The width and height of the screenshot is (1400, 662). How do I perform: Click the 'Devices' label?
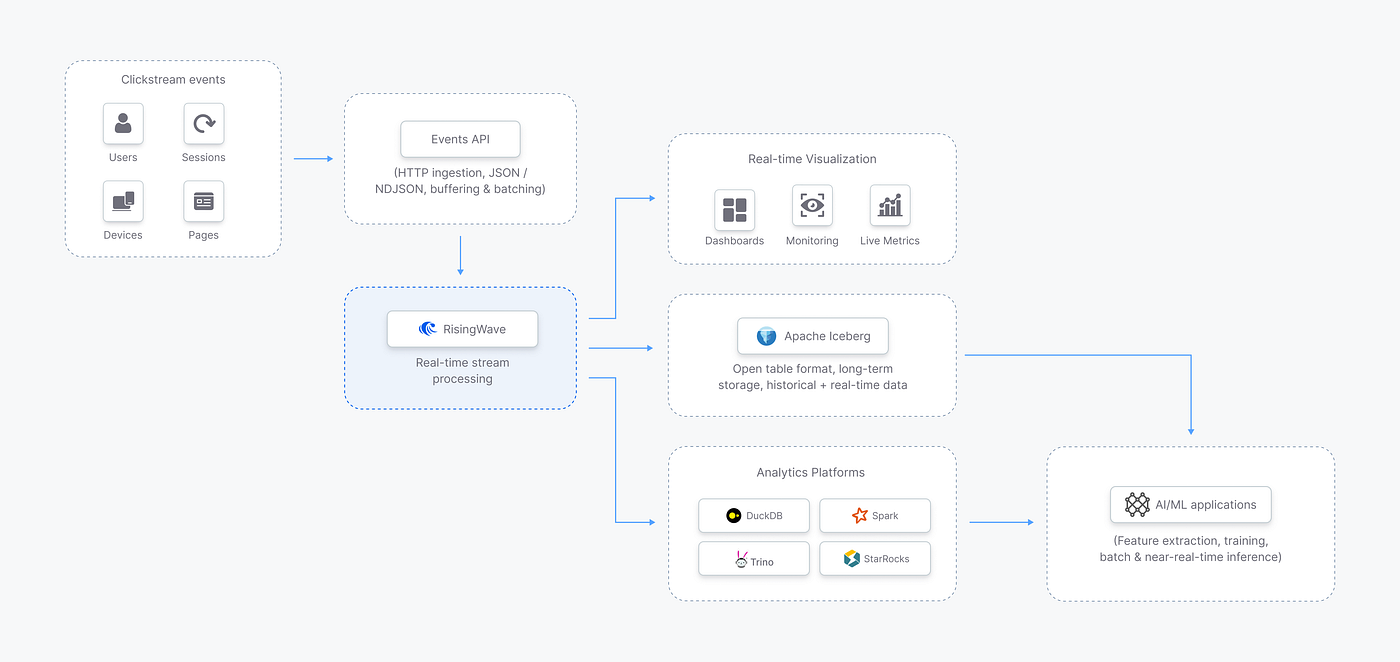(123, 235)
